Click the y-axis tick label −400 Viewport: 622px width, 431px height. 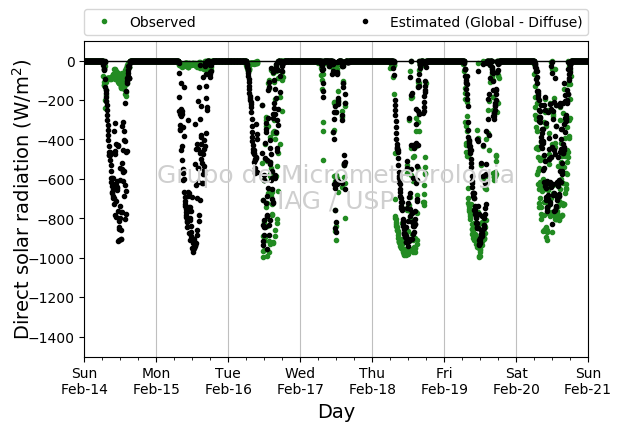[x=56, y=140]
